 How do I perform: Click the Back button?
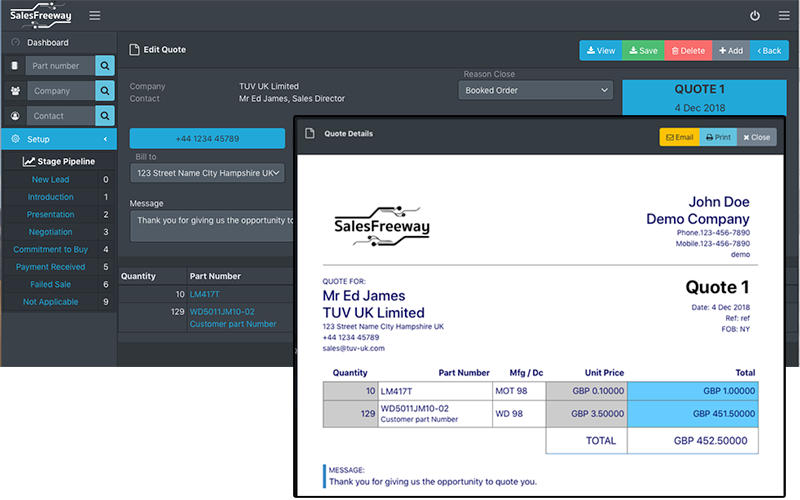click(x=769, y=51)
